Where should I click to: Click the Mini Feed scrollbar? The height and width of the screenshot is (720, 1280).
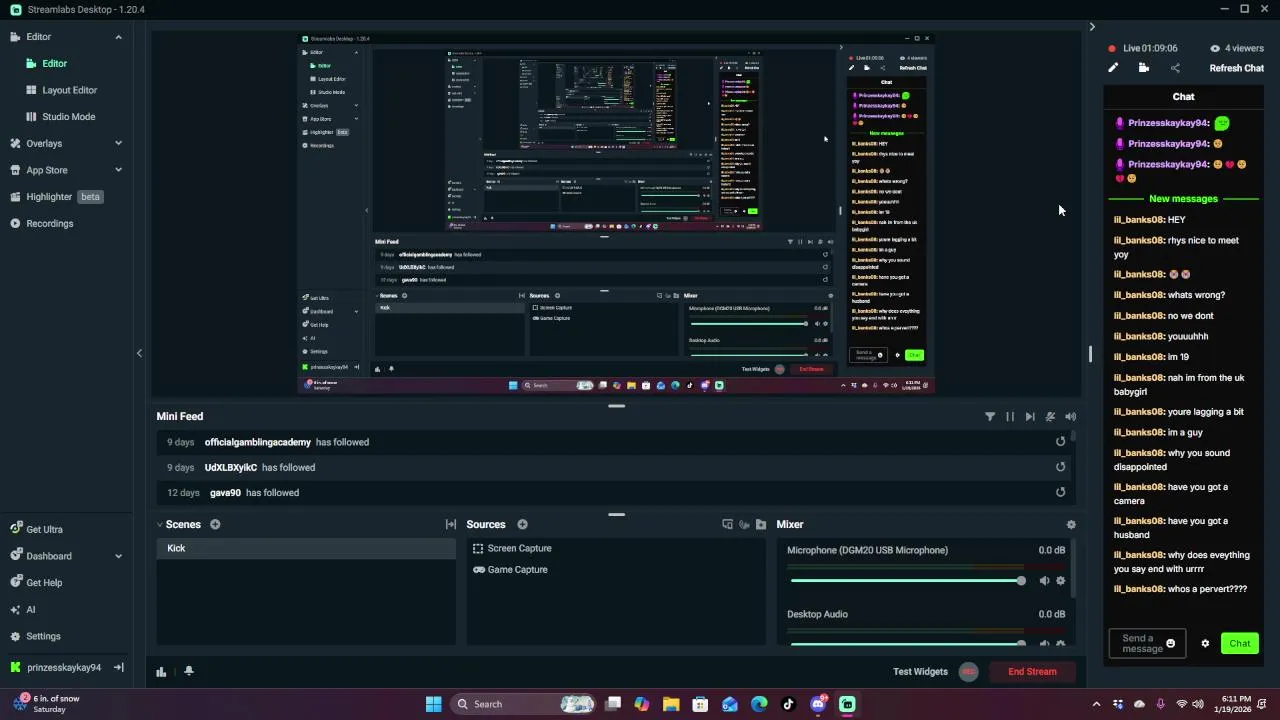(x=1074, y=438)
